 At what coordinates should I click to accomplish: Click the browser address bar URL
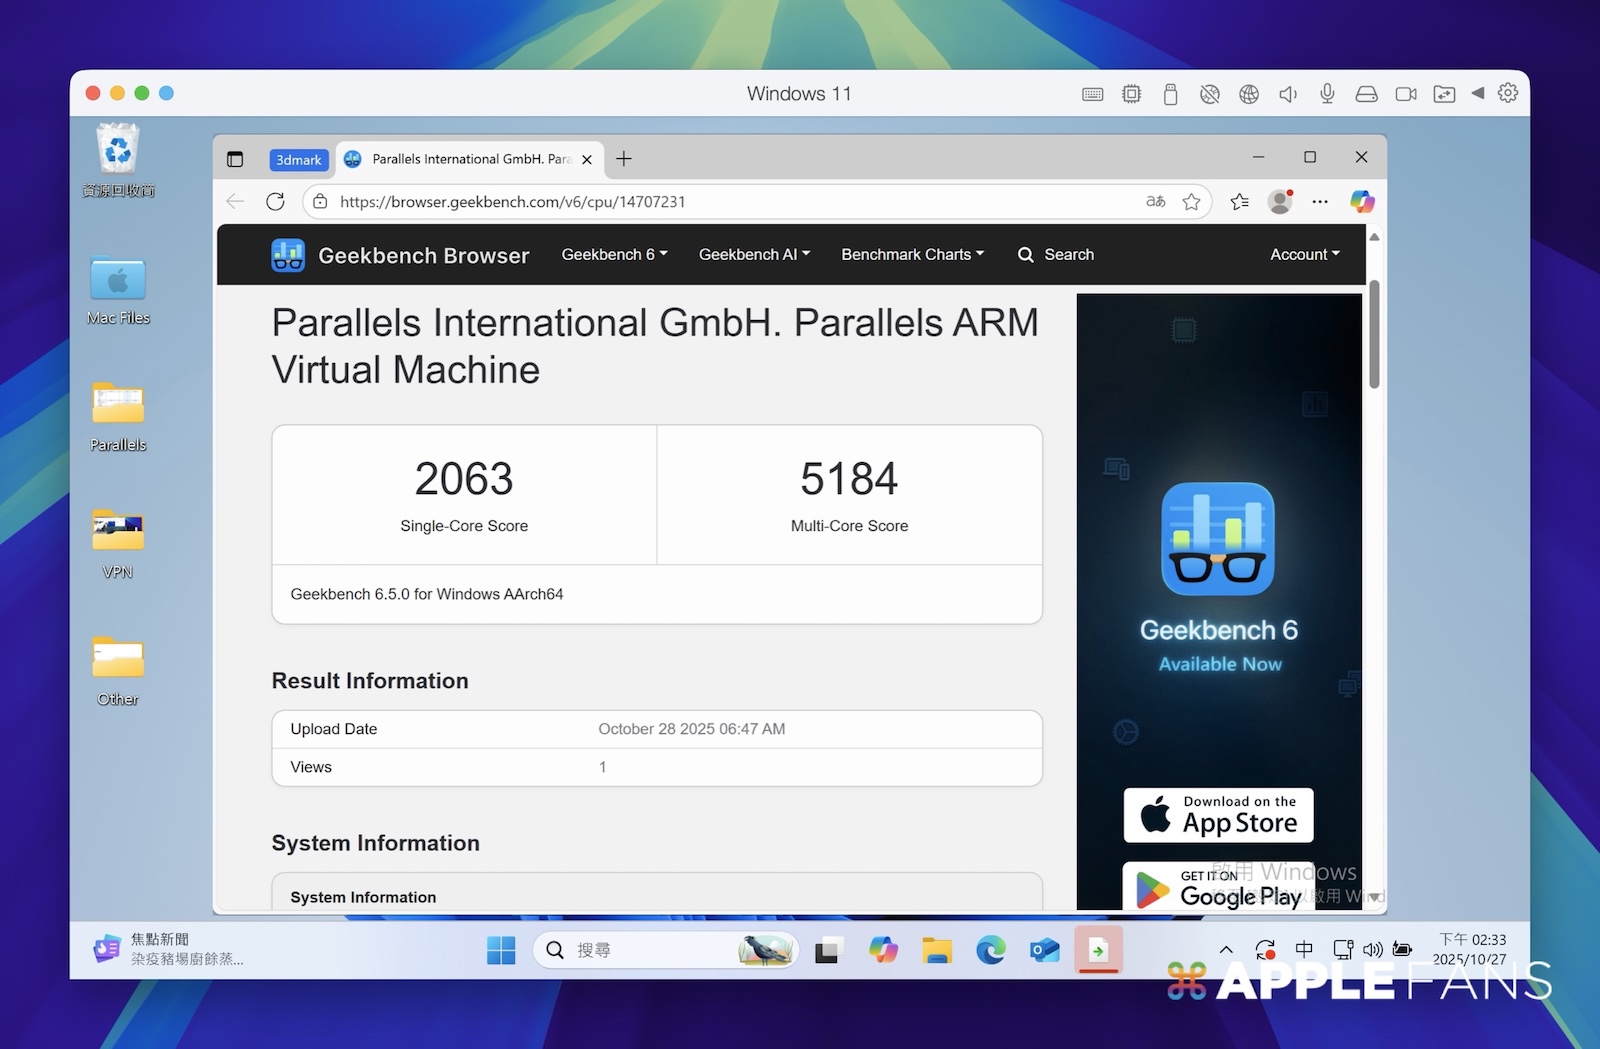click(x=512, y=202)
